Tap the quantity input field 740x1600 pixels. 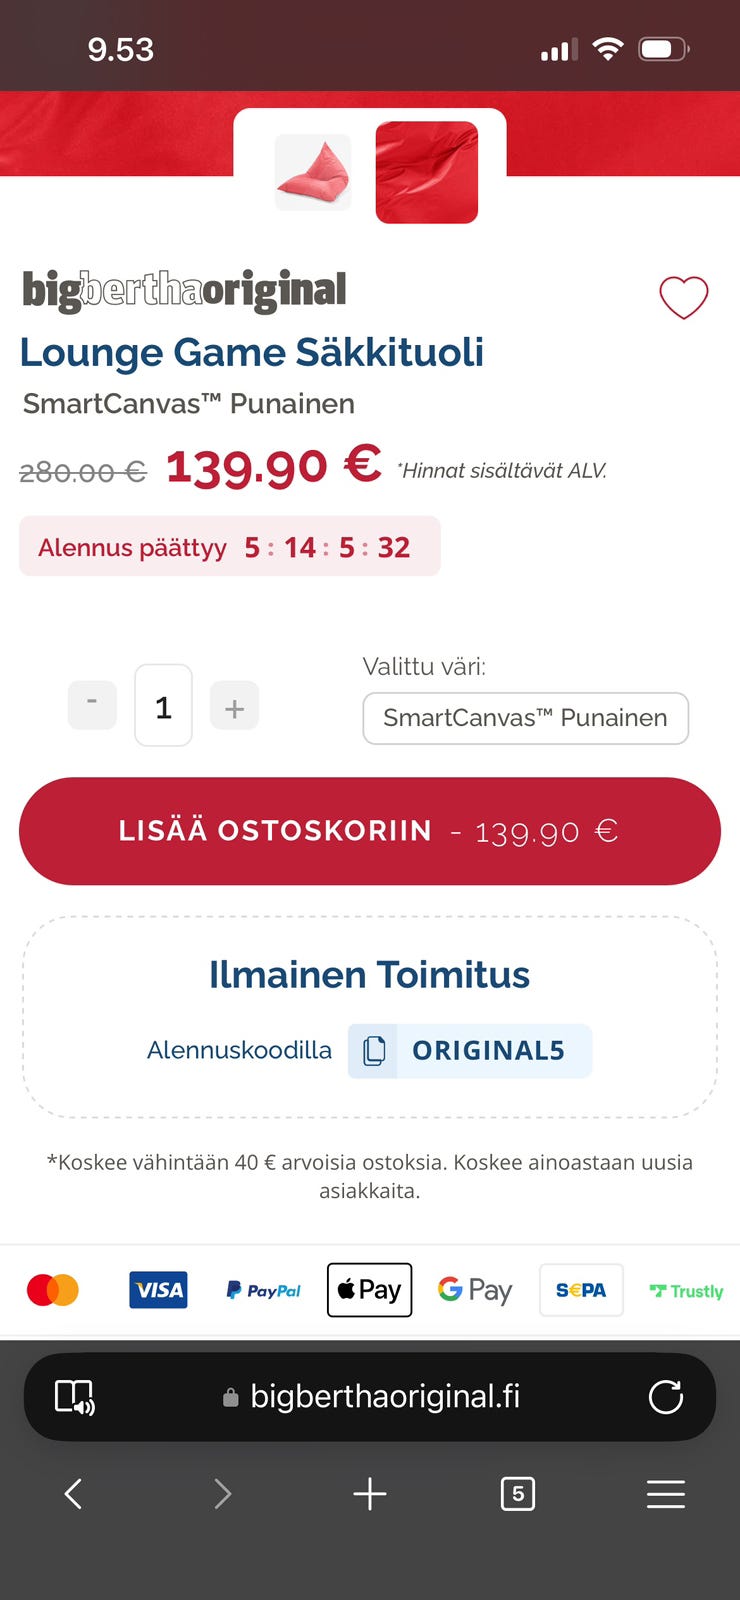pos(163,706)
